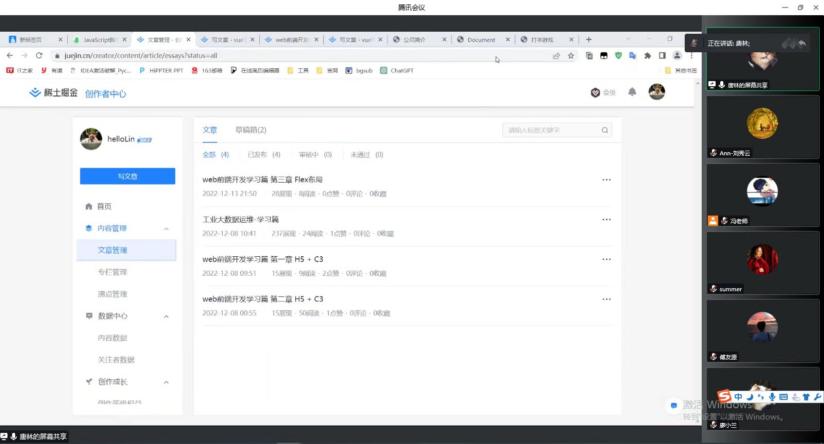Collapse the 数据中心 sidebar section
Image resolution: width=824 pixels, height=444 pixels.
tap(166, 316)
